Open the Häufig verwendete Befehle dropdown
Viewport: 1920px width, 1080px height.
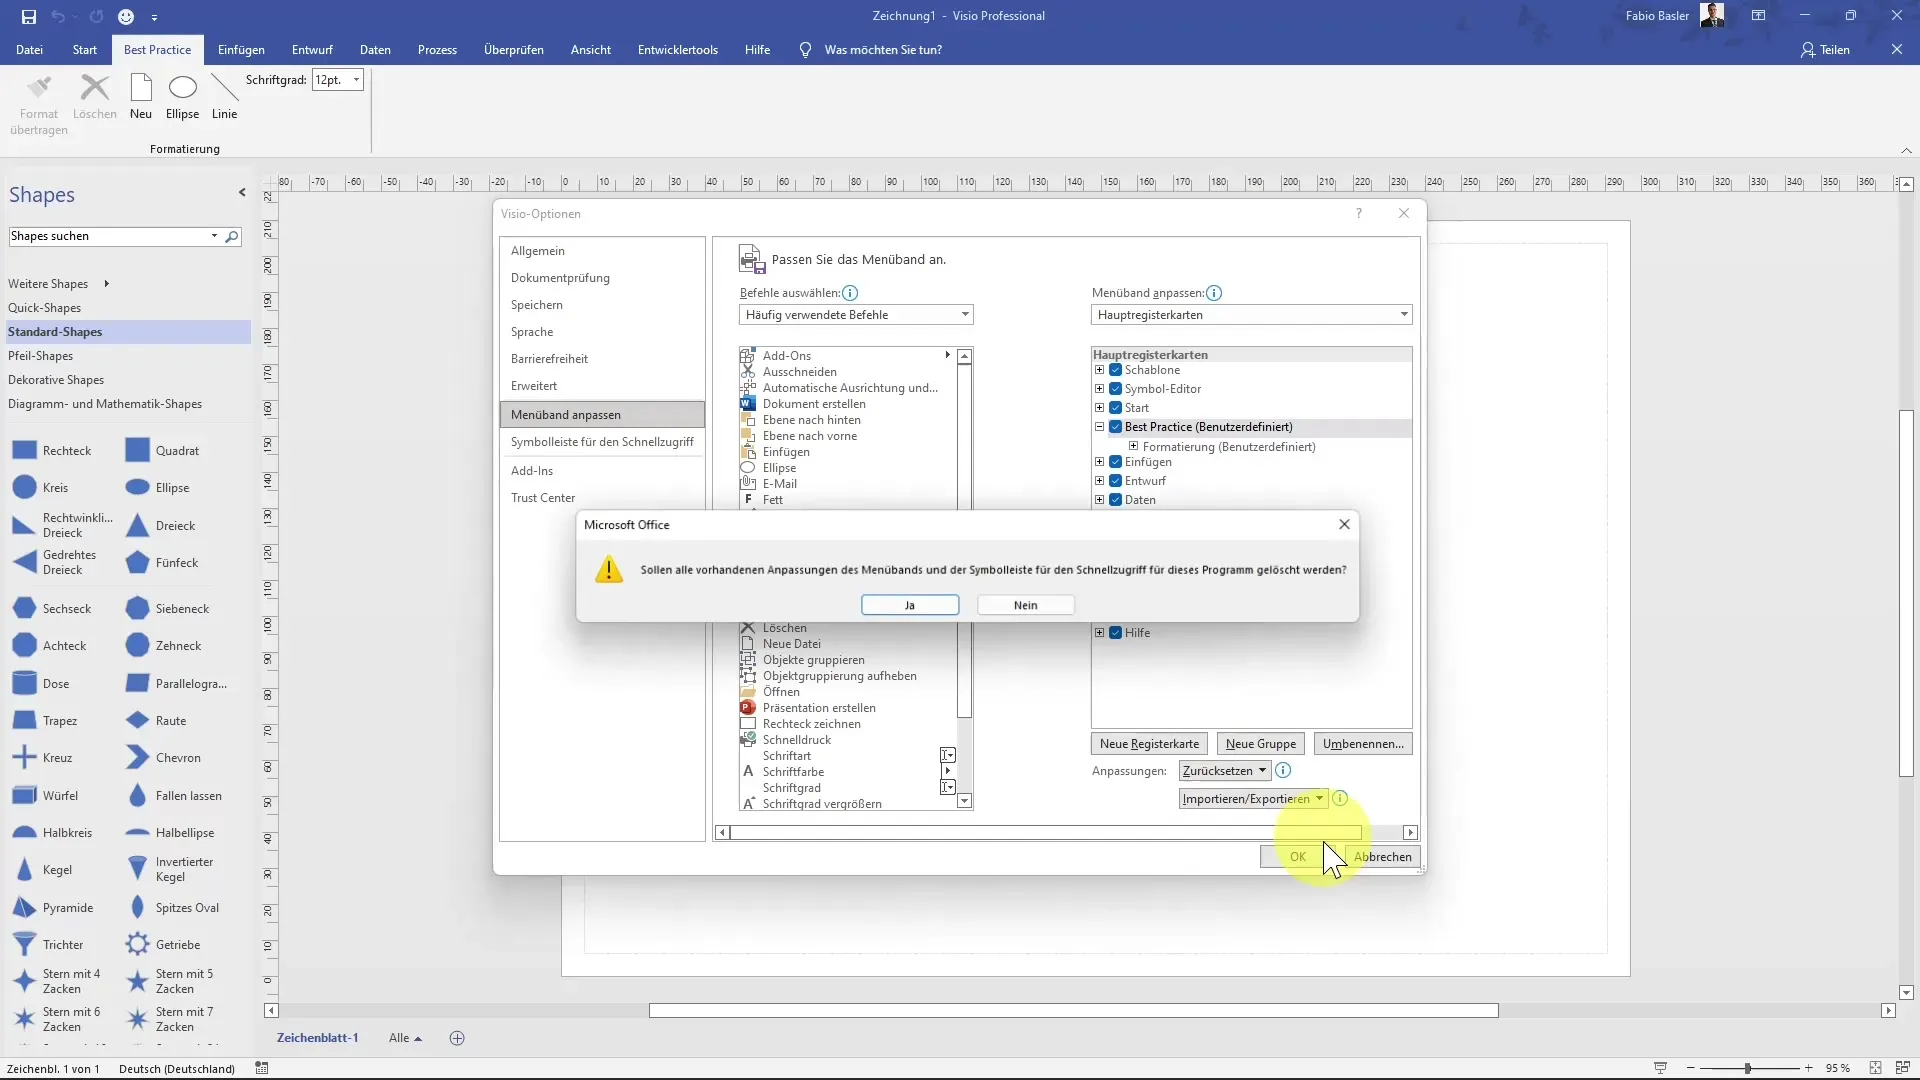pyautogui.click(x=856, y=315)
